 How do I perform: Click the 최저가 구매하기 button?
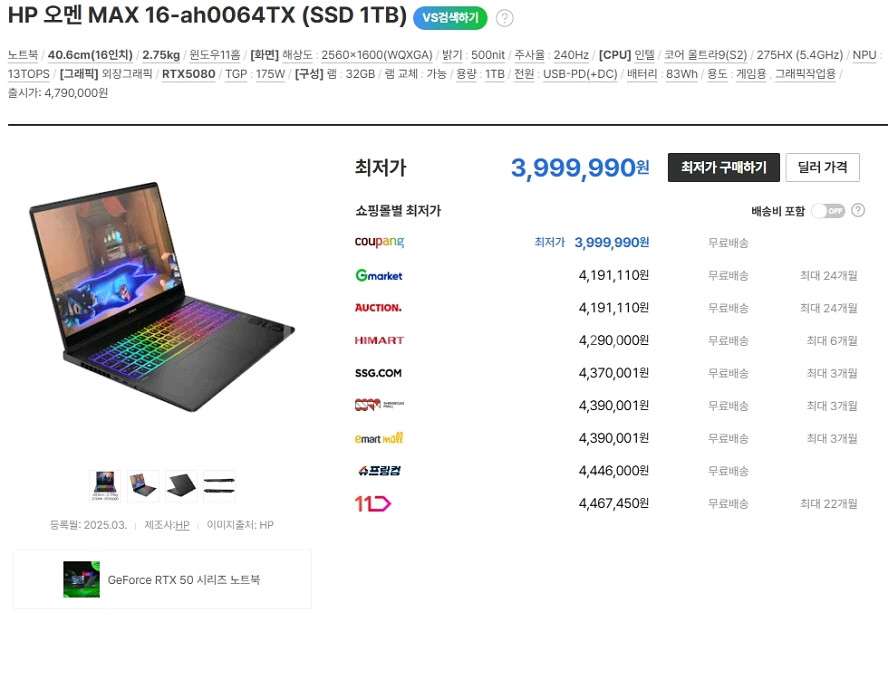click(x=723, y=167)
